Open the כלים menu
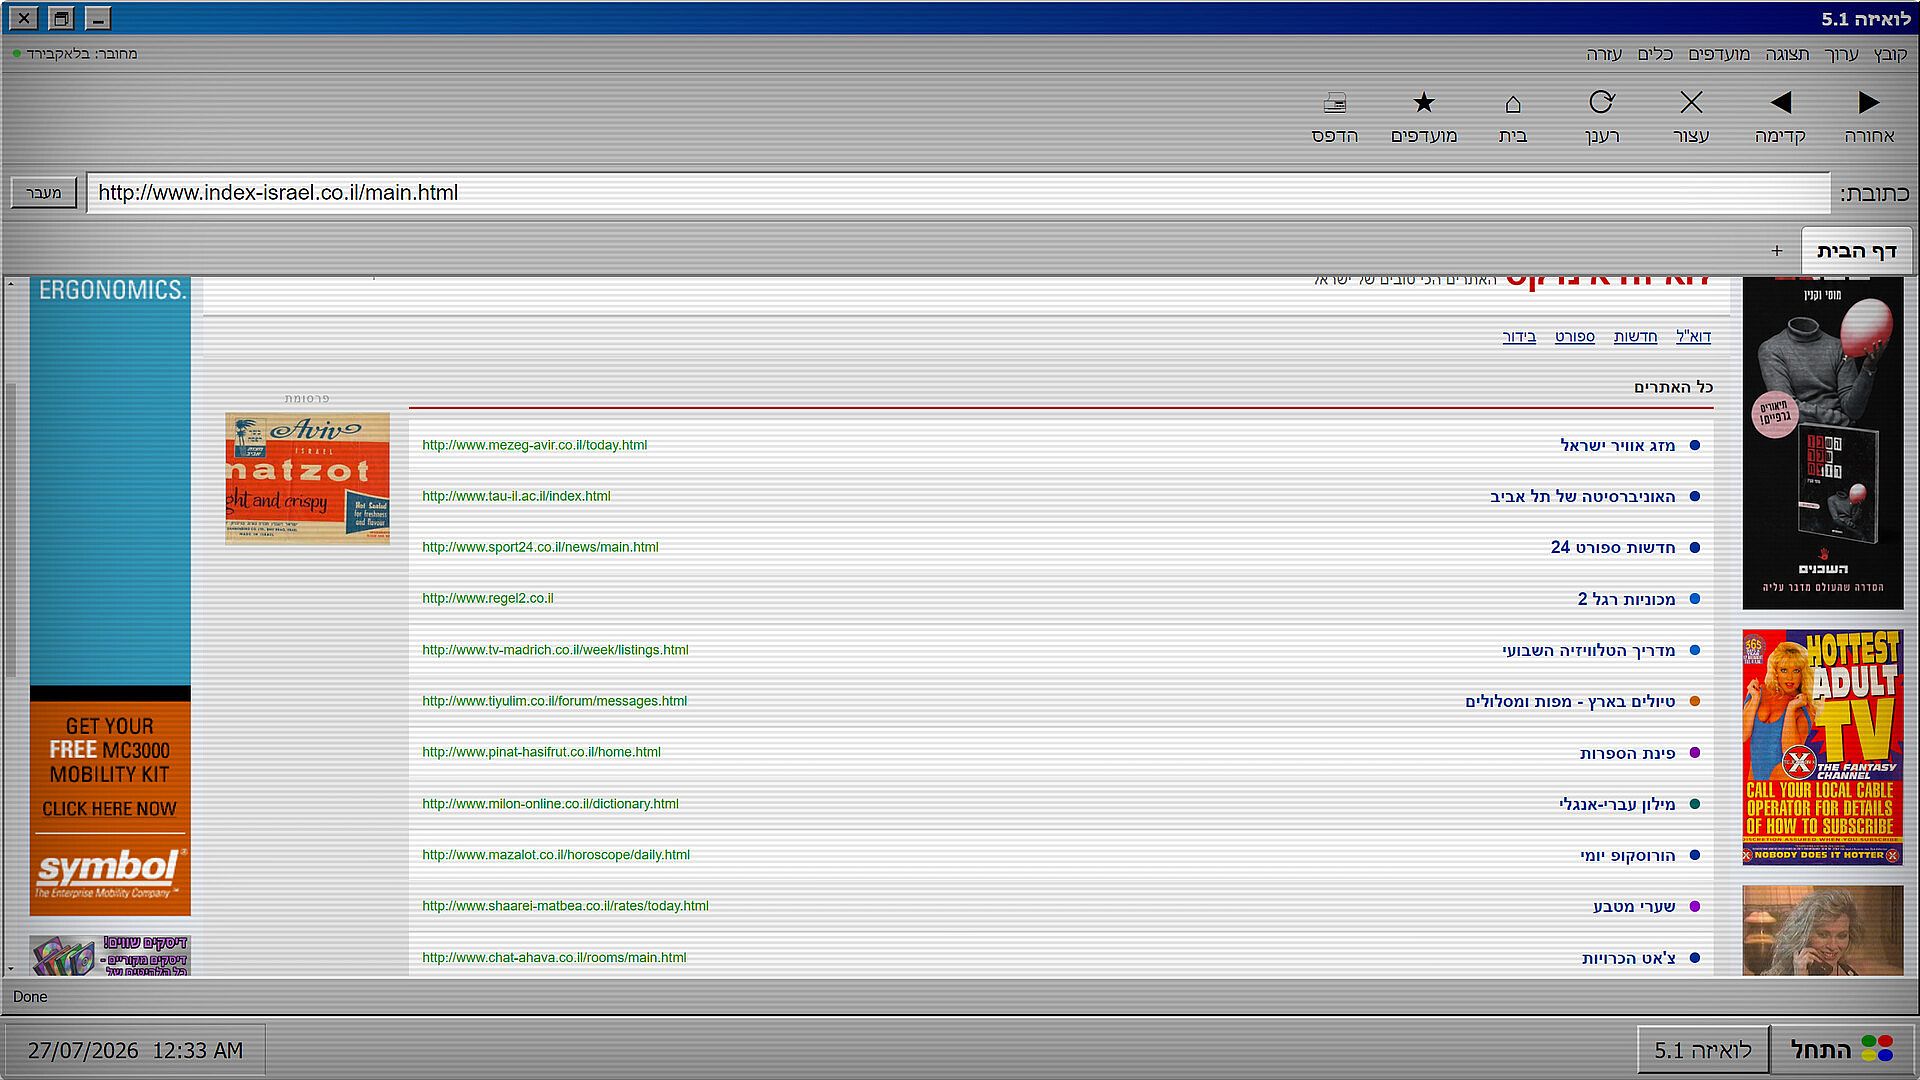This screenshot has width=1920, height=1080. [x=1655, y=54]
